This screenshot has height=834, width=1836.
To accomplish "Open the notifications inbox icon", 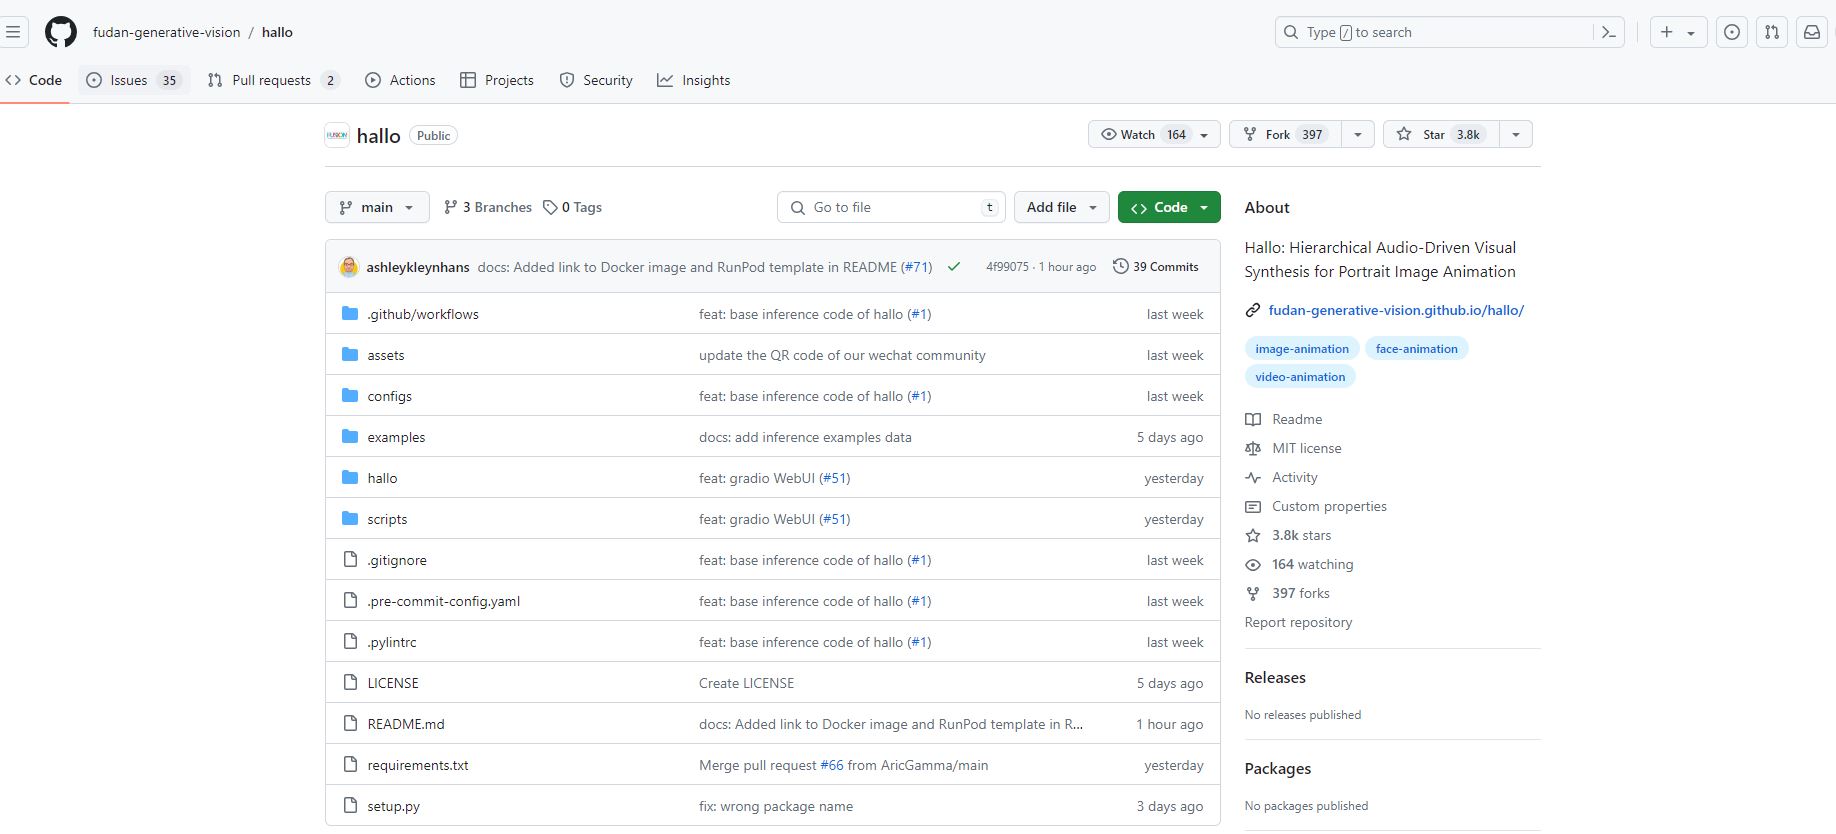I will [x=1811, y=32].
